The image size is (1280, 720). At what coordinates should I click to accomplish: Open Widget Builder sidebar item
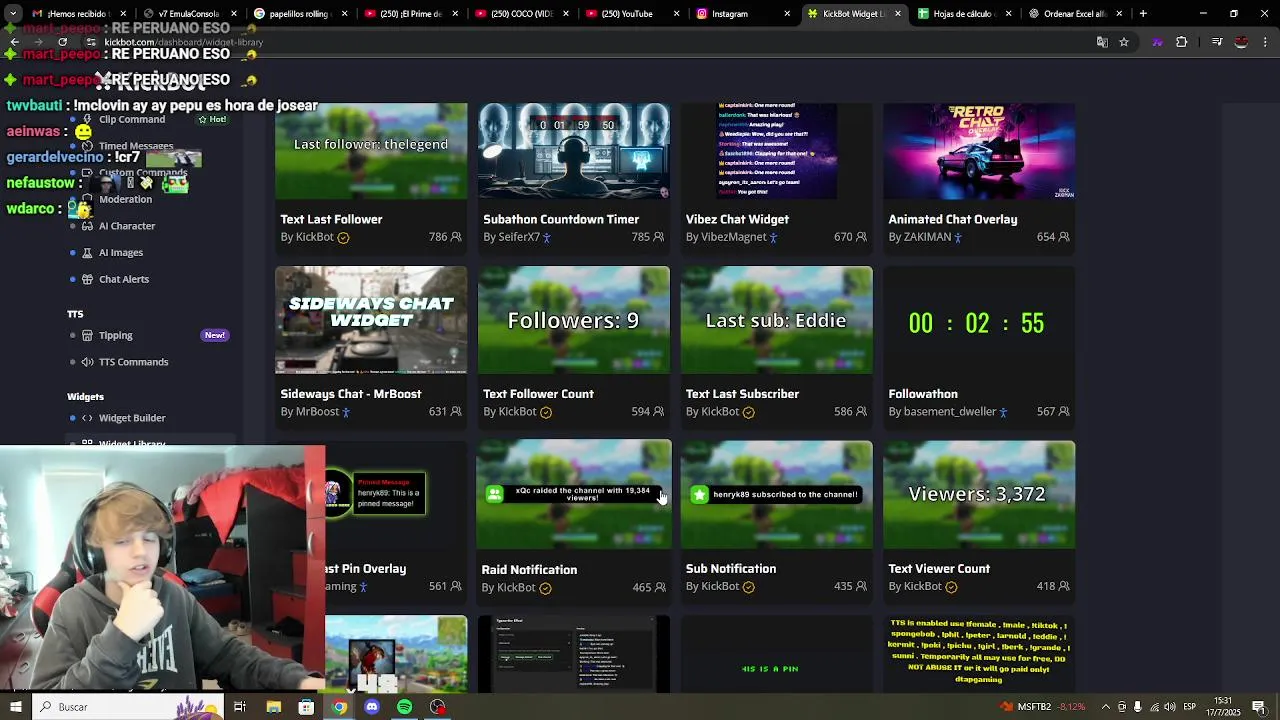coord(132,418)
